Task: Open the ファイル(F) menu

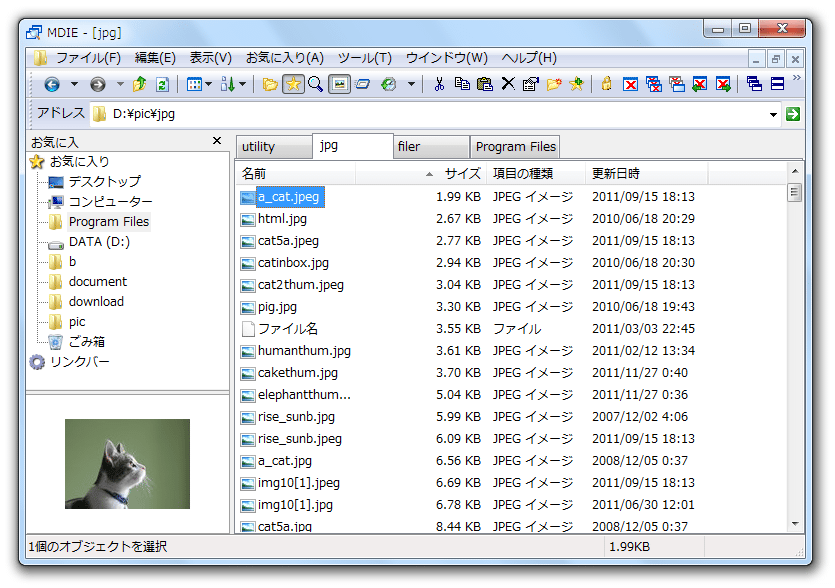Action: click(88, 58)
